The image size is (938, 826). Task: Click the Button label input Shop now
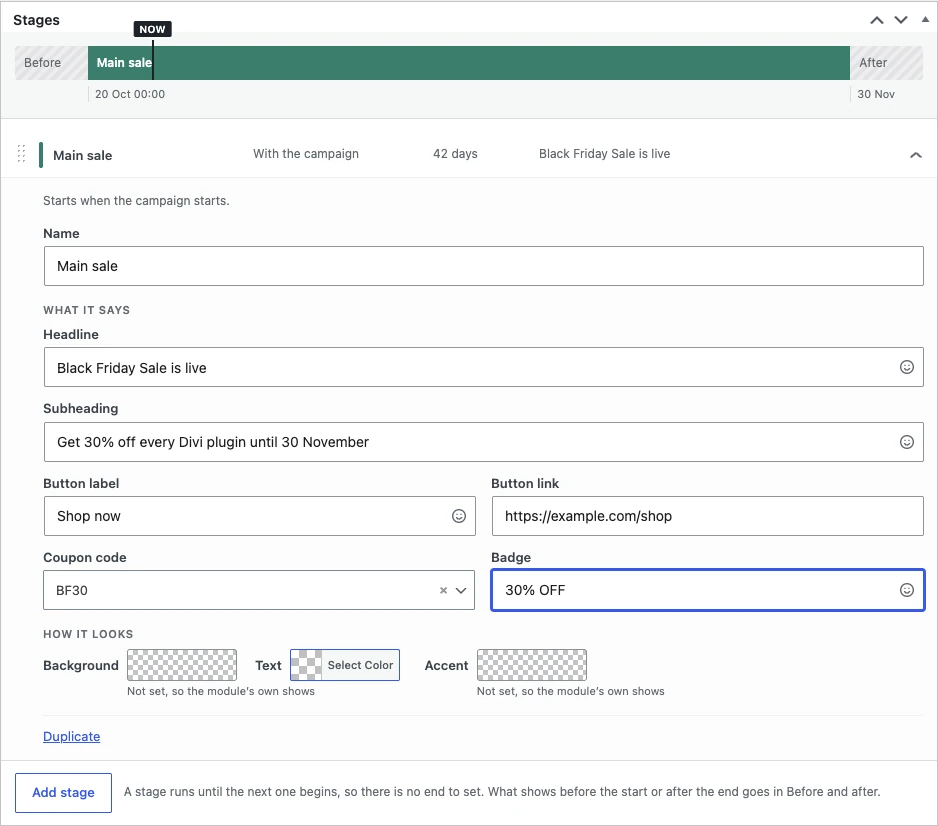[260, 516]
